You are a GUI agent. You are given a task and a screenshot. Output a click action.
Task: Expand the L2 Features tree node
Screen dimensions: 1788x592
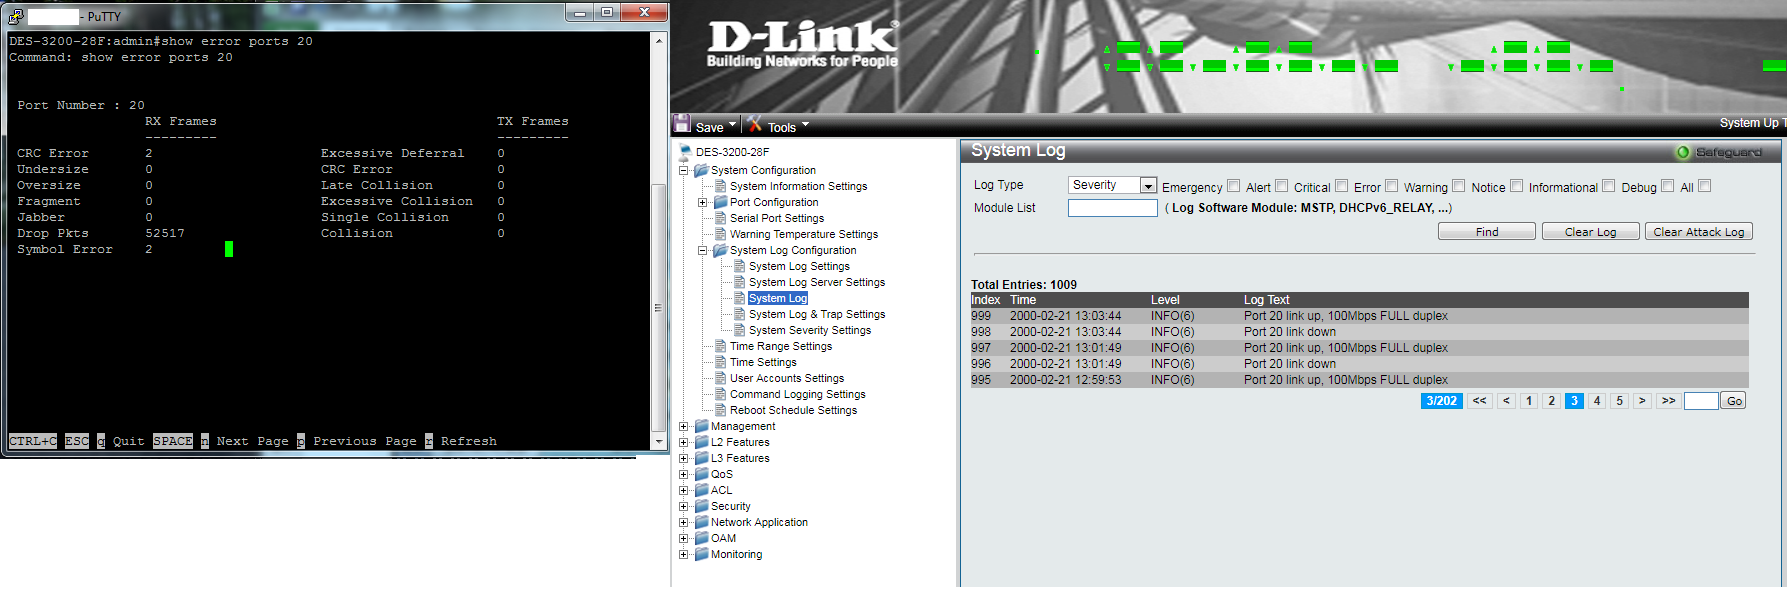point(684,442)
